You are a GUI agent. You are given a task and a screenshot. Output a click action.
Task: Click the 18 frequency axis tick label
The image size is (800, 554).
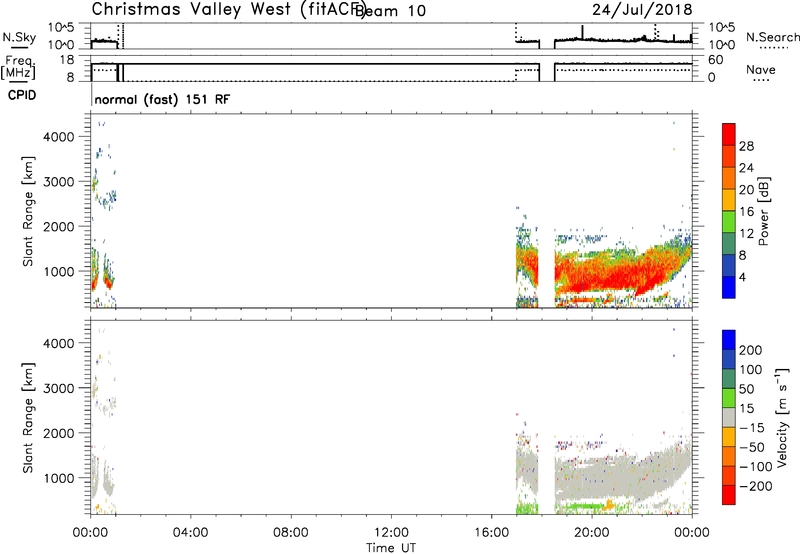pyautogui.click(x=67, y=60)
